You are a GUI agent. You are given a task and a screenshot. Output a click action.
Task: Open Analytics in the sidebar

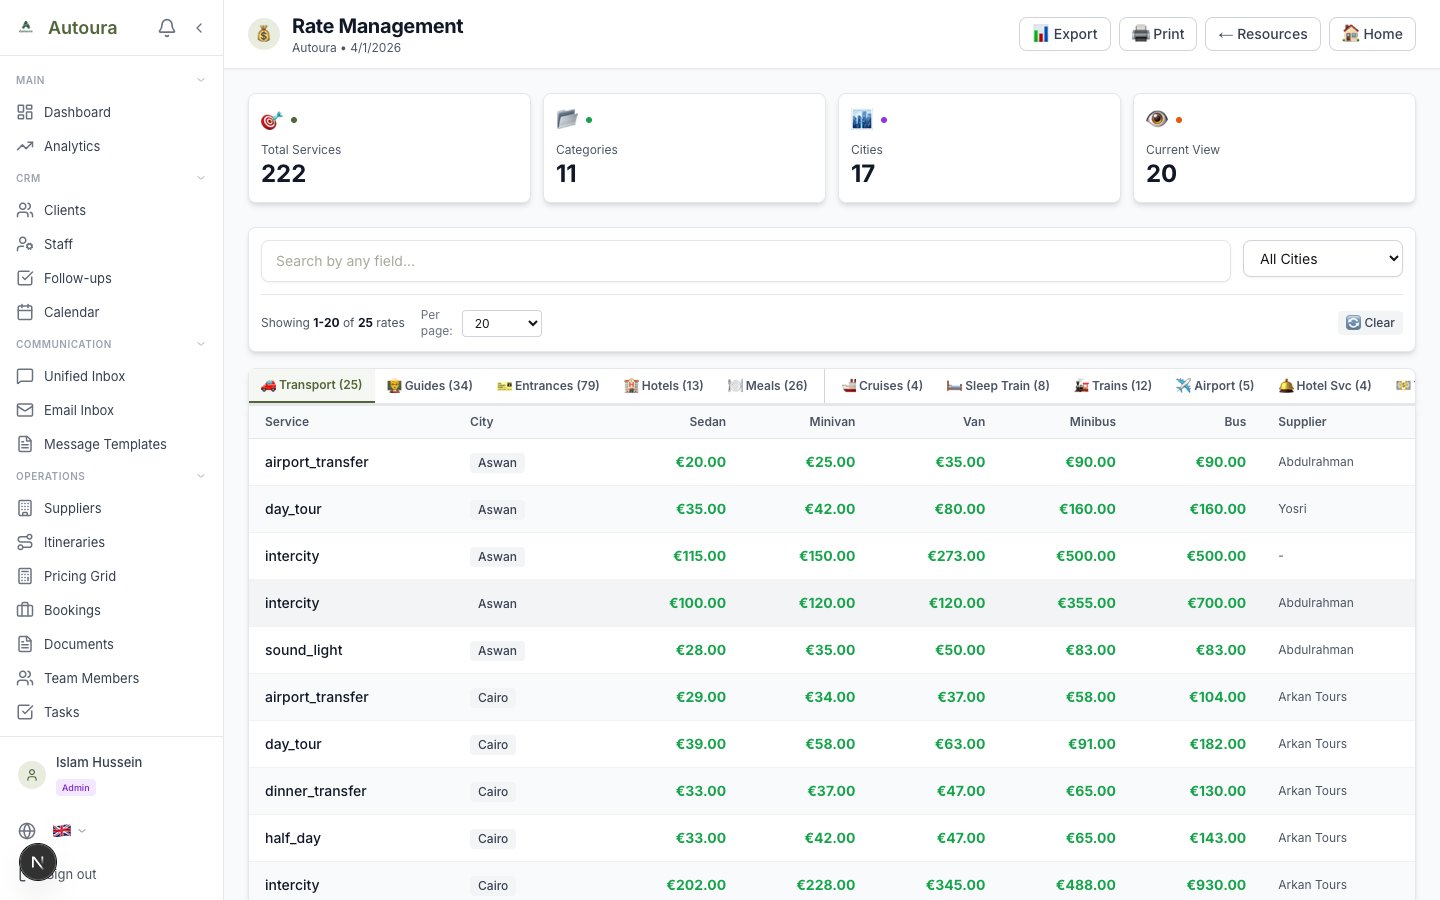tap(111, 146)
